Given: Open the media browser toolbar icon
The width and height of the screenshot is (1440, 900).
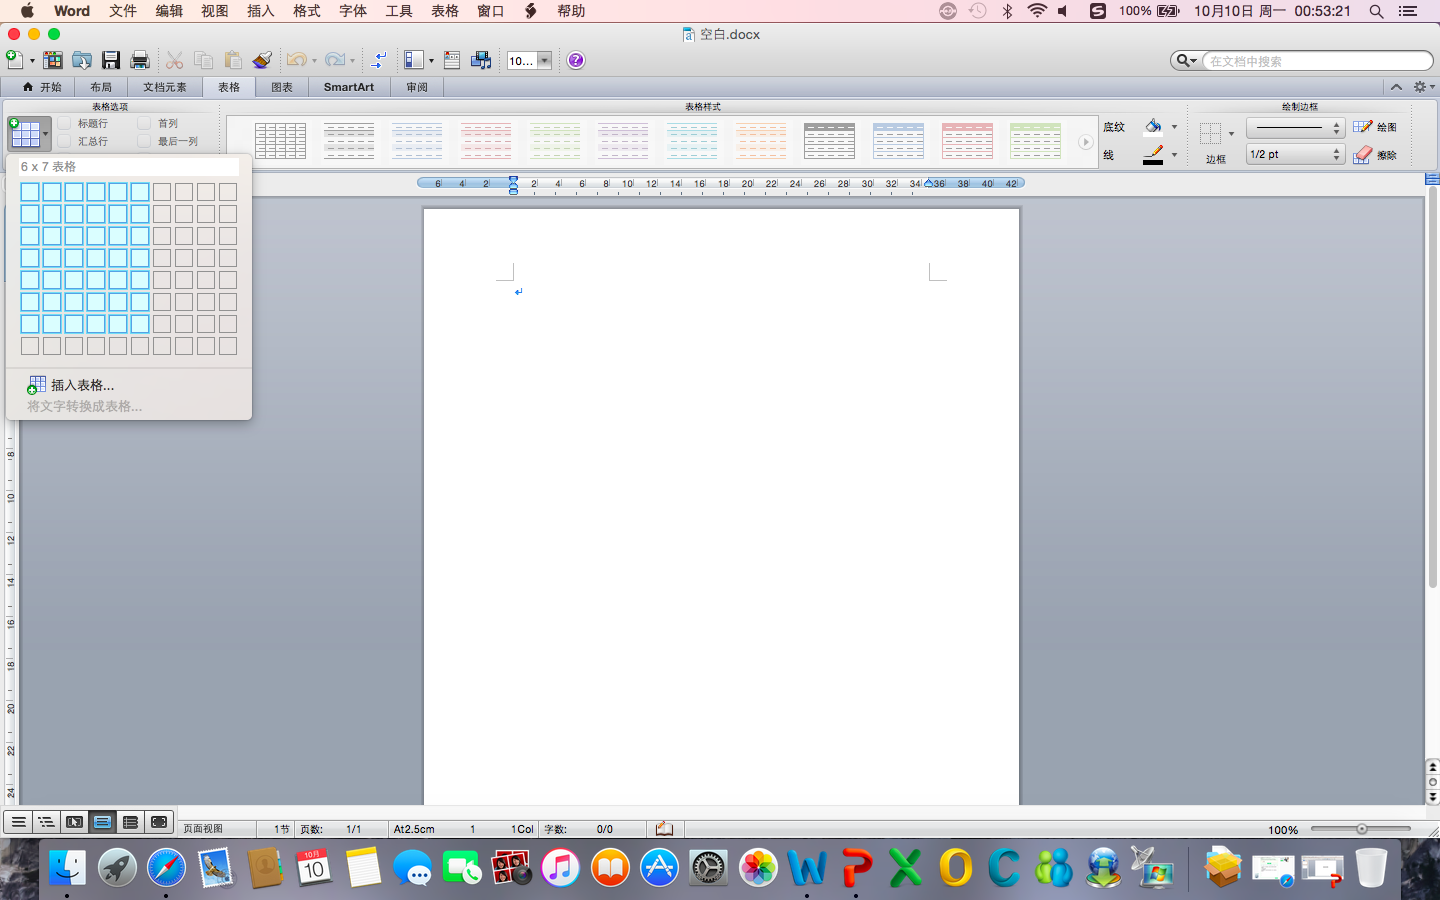Looking at the screenshot, I should [x=481, y=60].
